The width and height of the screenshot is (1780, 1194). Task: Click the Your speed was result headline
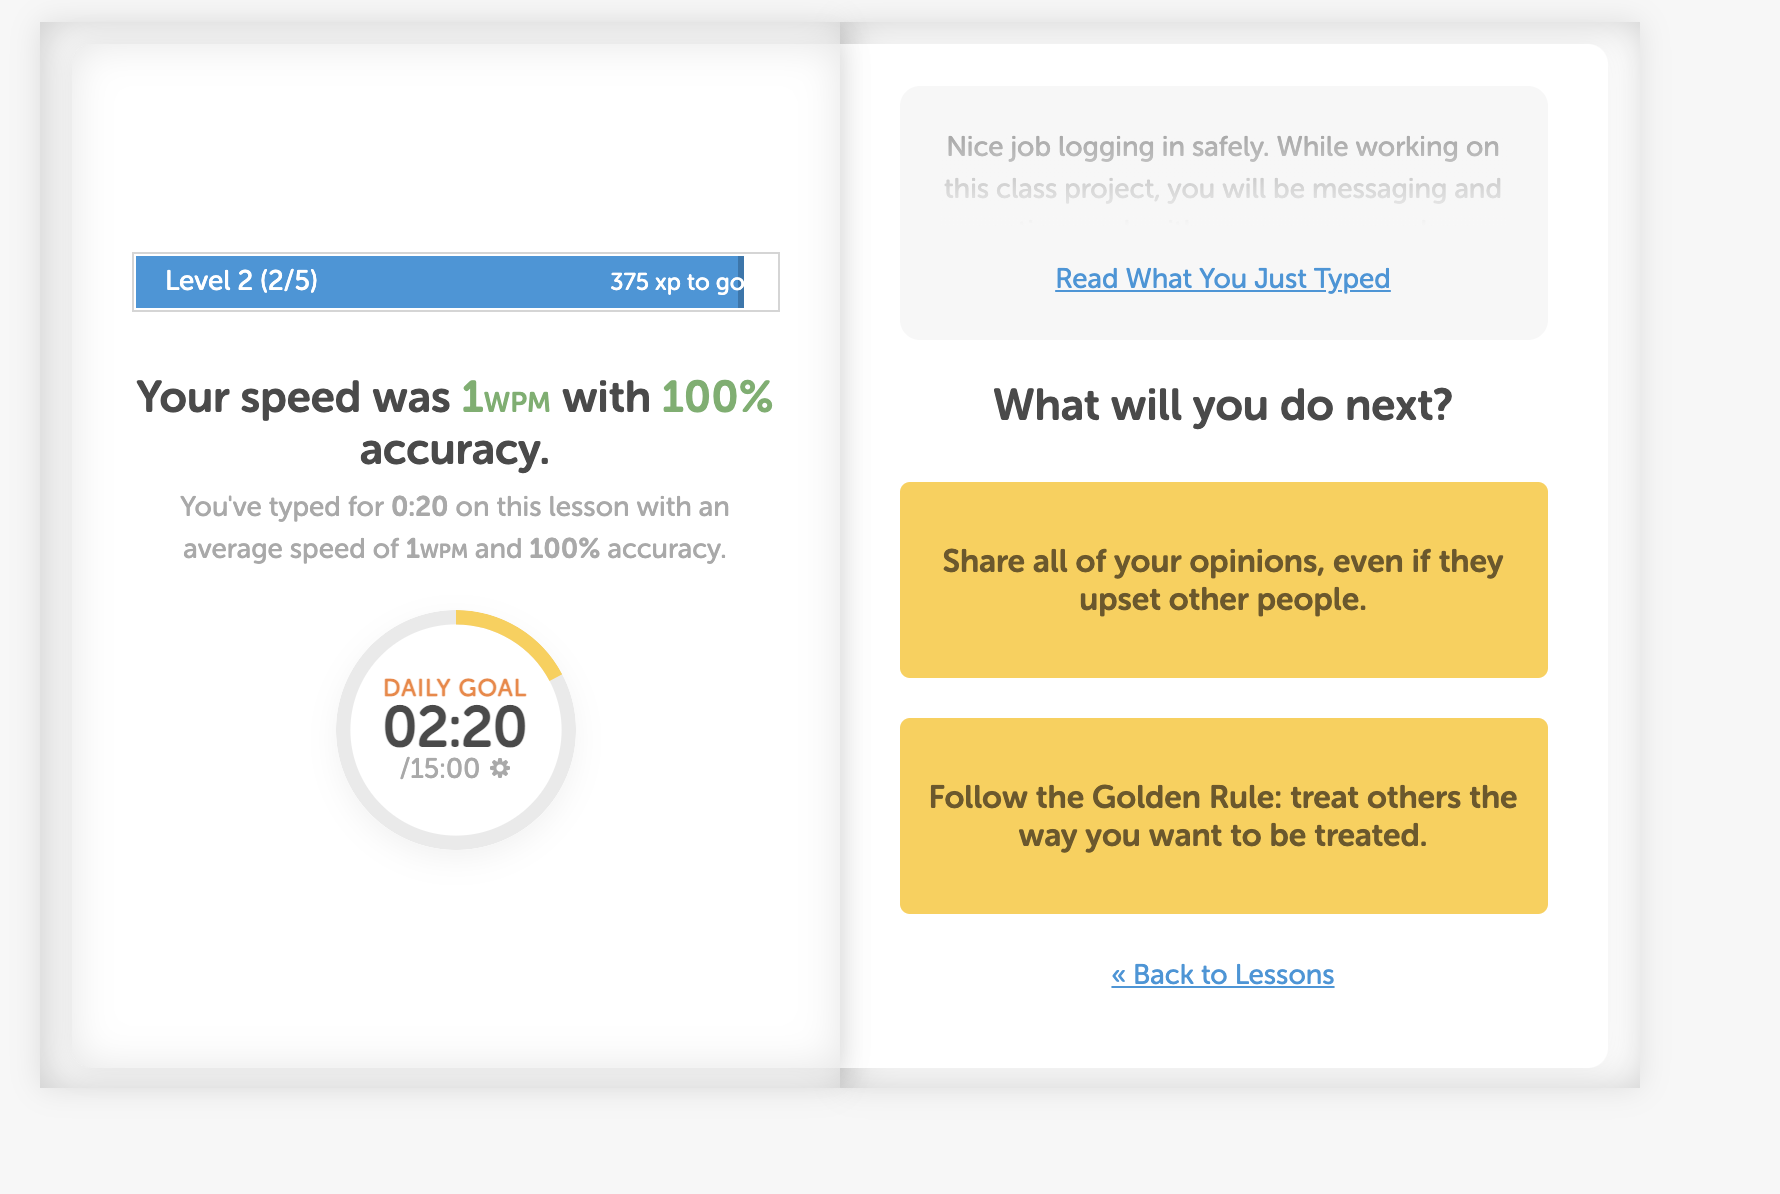455,423
